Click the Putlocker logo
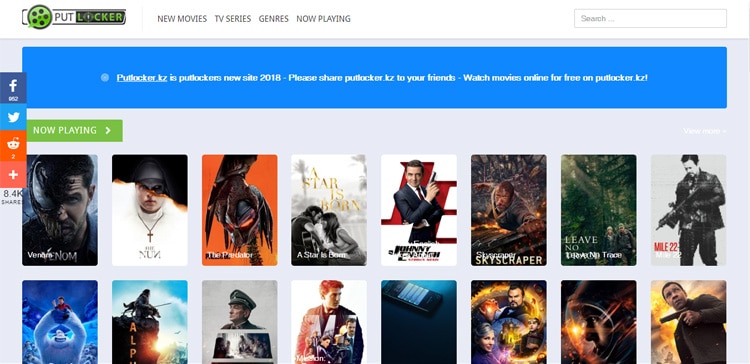The width and height of the screenshot is (750, 364). 74,17
